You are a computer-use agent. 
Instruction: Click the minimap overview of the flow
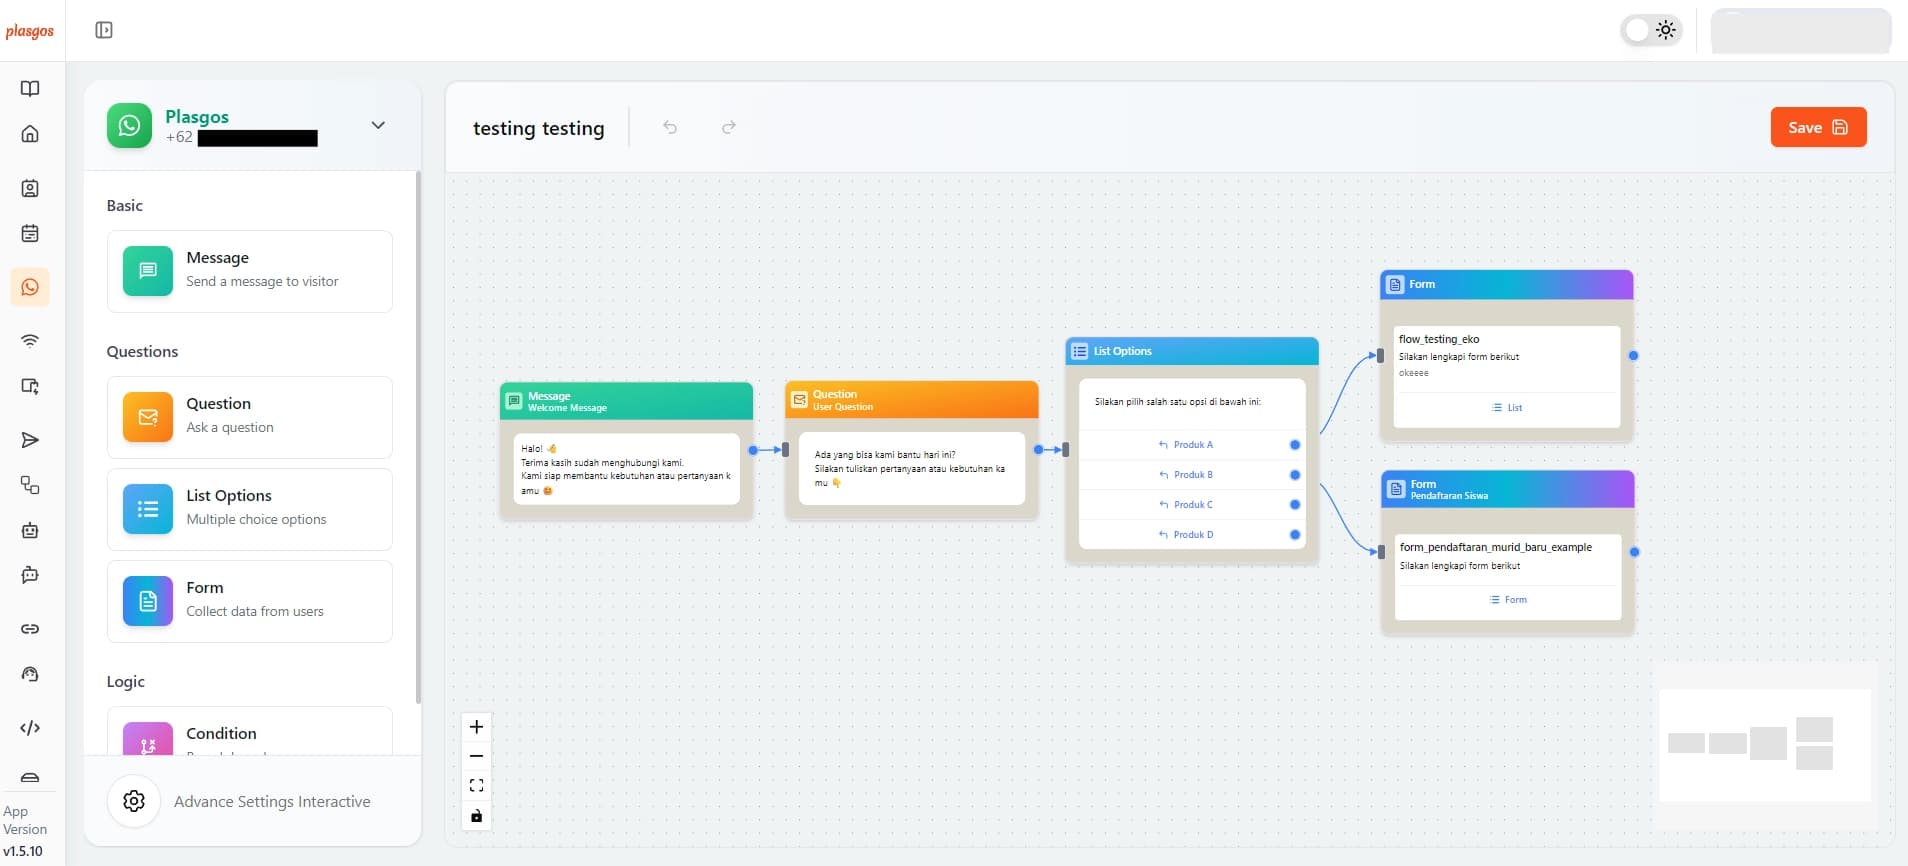click(x=1764, y=744)
